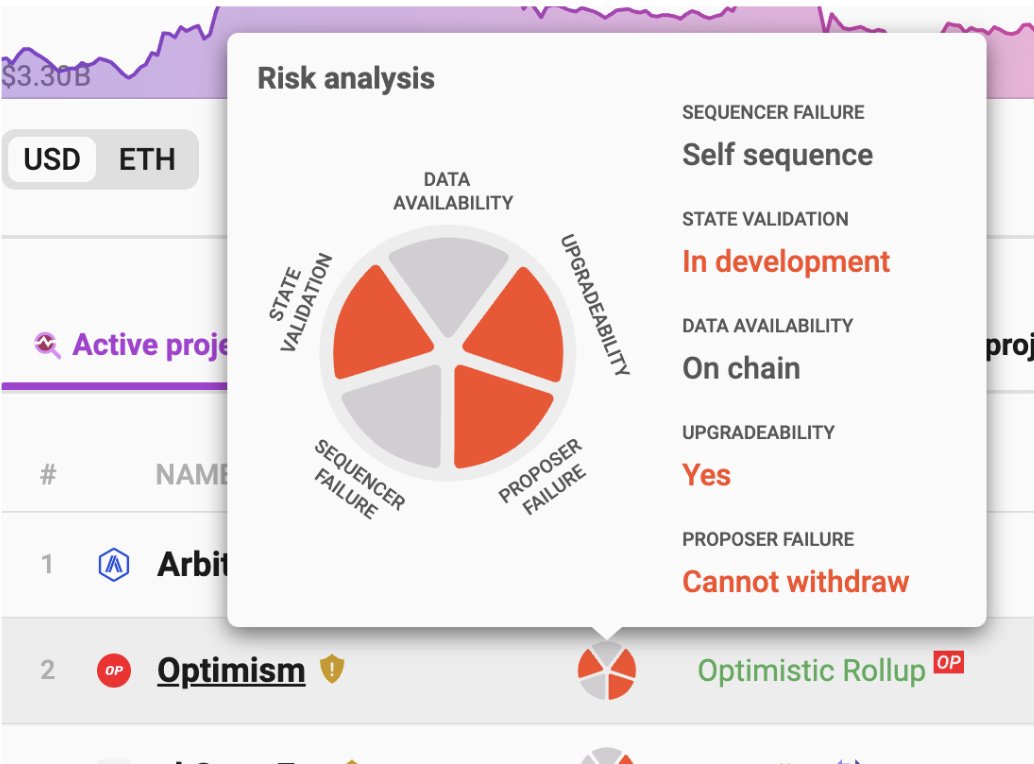Click the grey Data Availability pie slice
The image size is (1034, 764).
[448, 280]
